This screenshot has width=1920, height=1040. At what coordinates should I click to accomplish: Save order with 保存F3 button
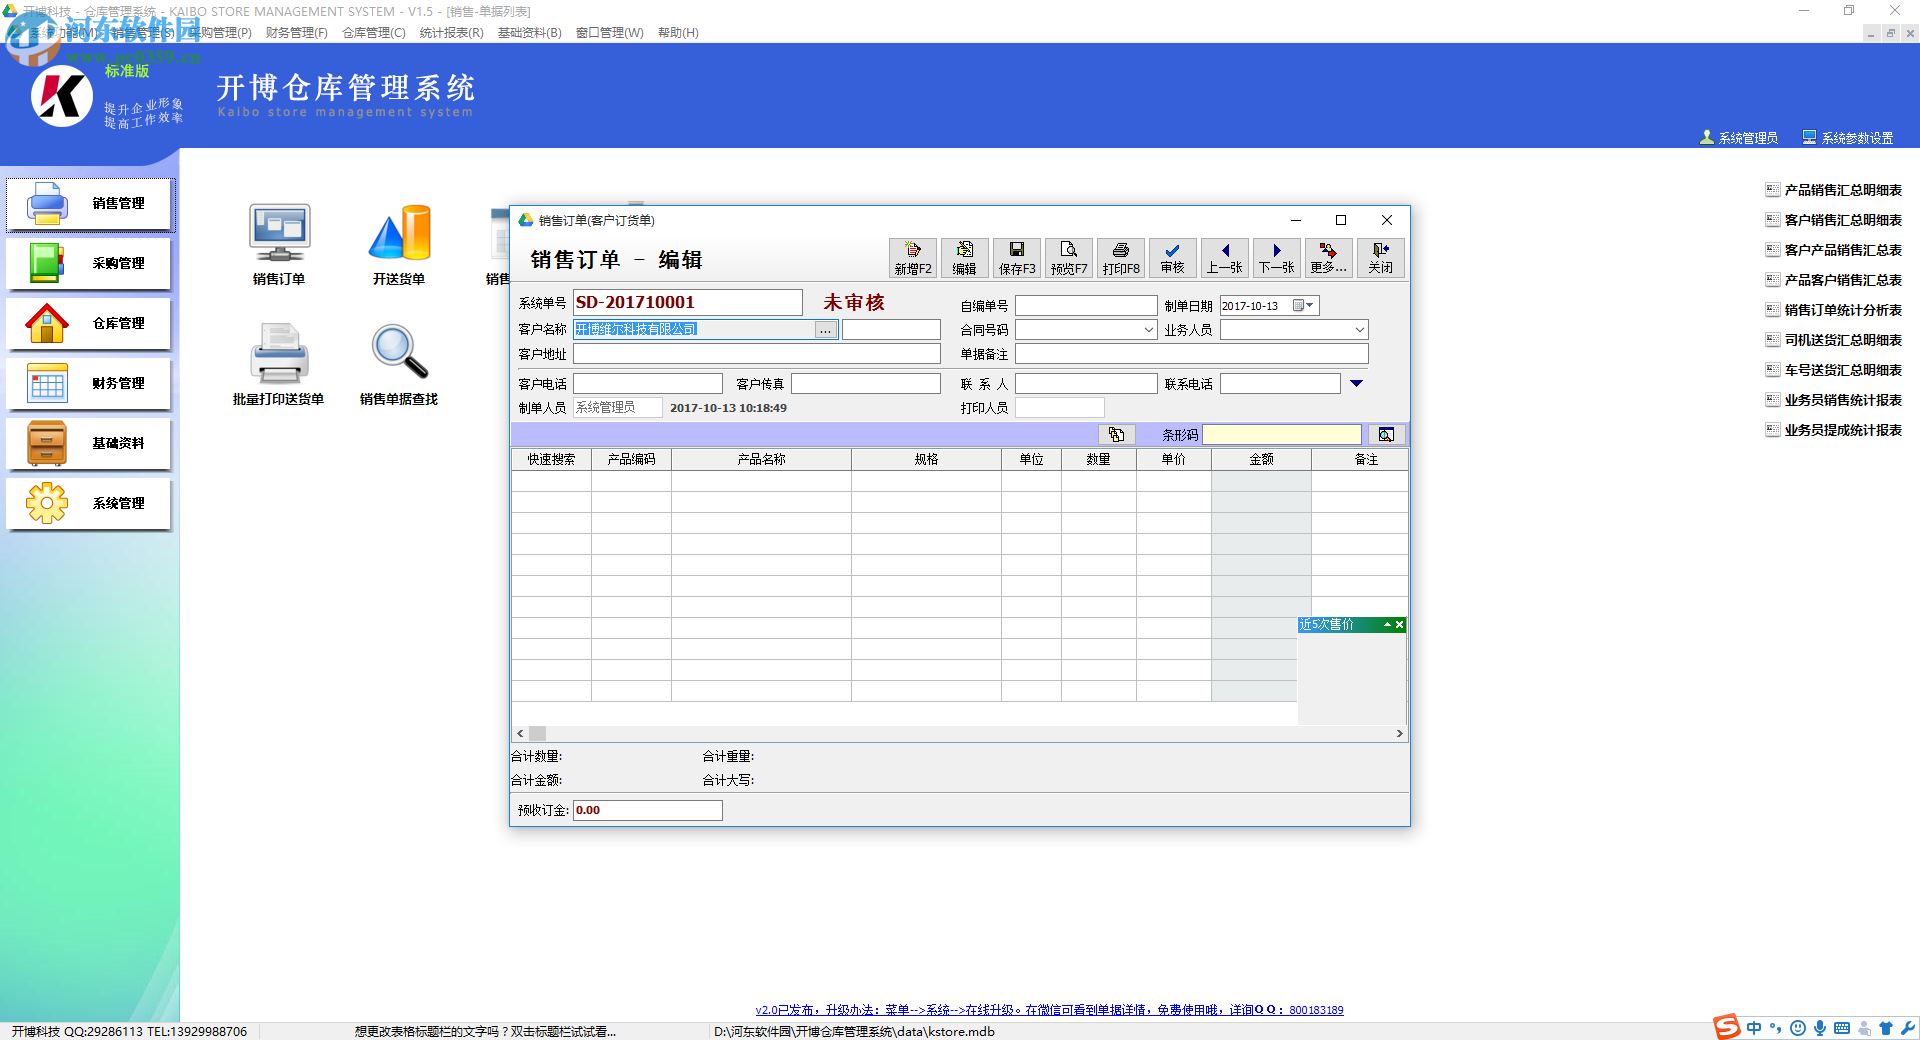(1017, 258)
